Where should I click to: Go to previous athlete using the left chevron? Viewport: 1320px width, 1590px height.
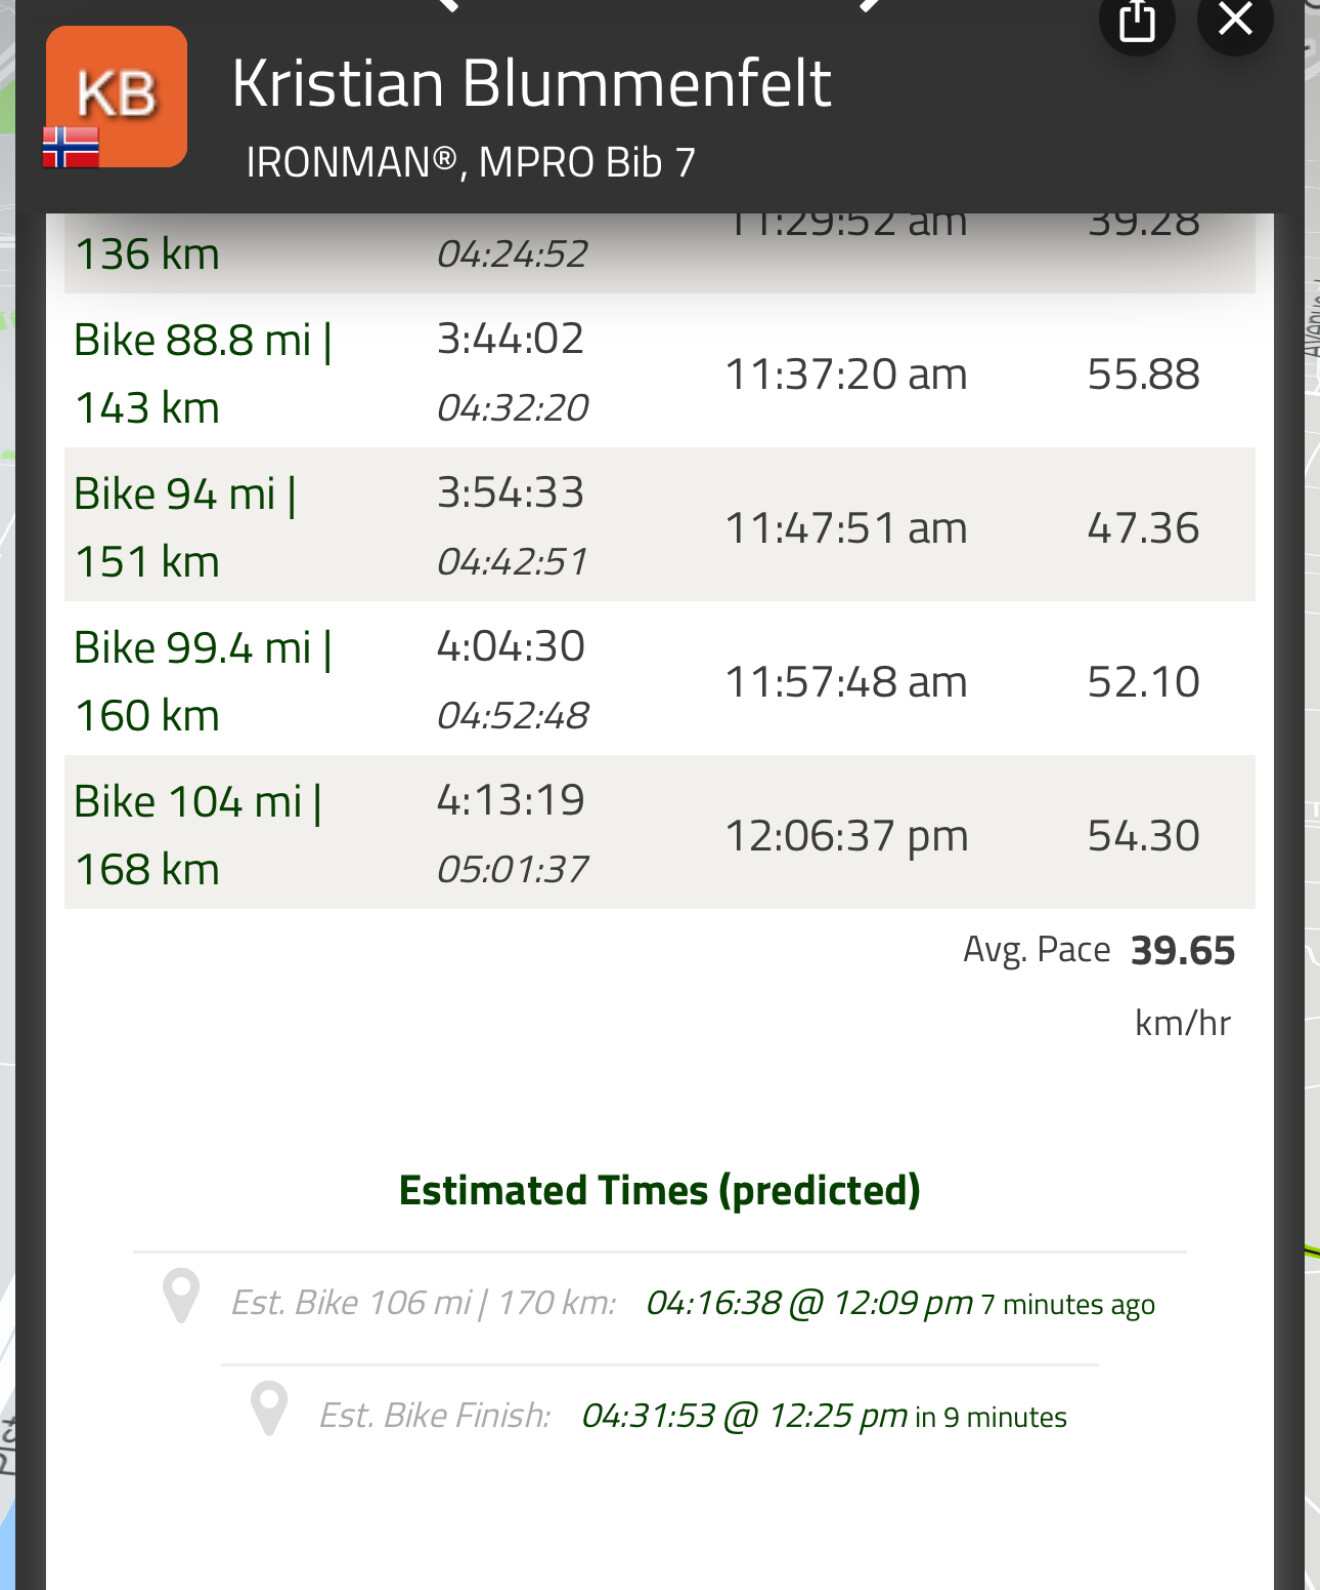point(447,5)
